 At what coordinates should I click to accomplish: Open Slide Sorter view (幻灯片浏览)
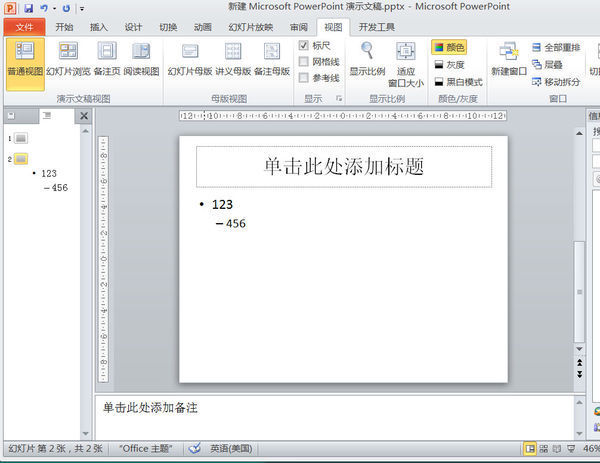[x=68, y=59]
